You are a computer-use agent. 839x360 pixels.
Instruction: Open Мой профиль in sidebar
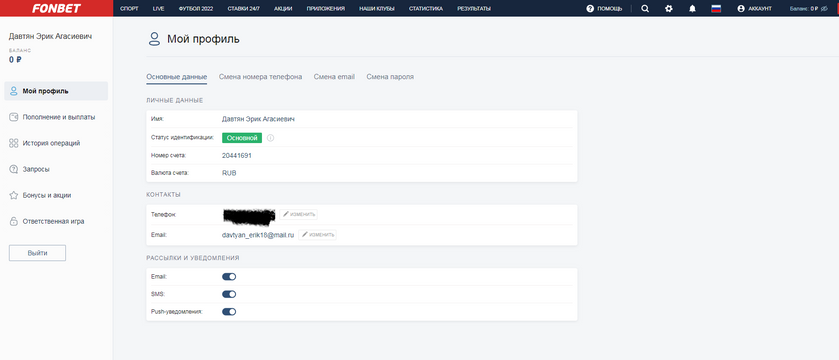(56, 91)
